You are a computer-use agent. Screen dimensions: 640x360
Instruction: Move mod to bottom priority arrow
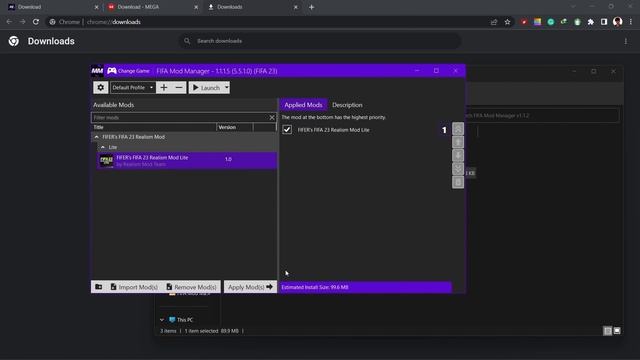(458, 169)
